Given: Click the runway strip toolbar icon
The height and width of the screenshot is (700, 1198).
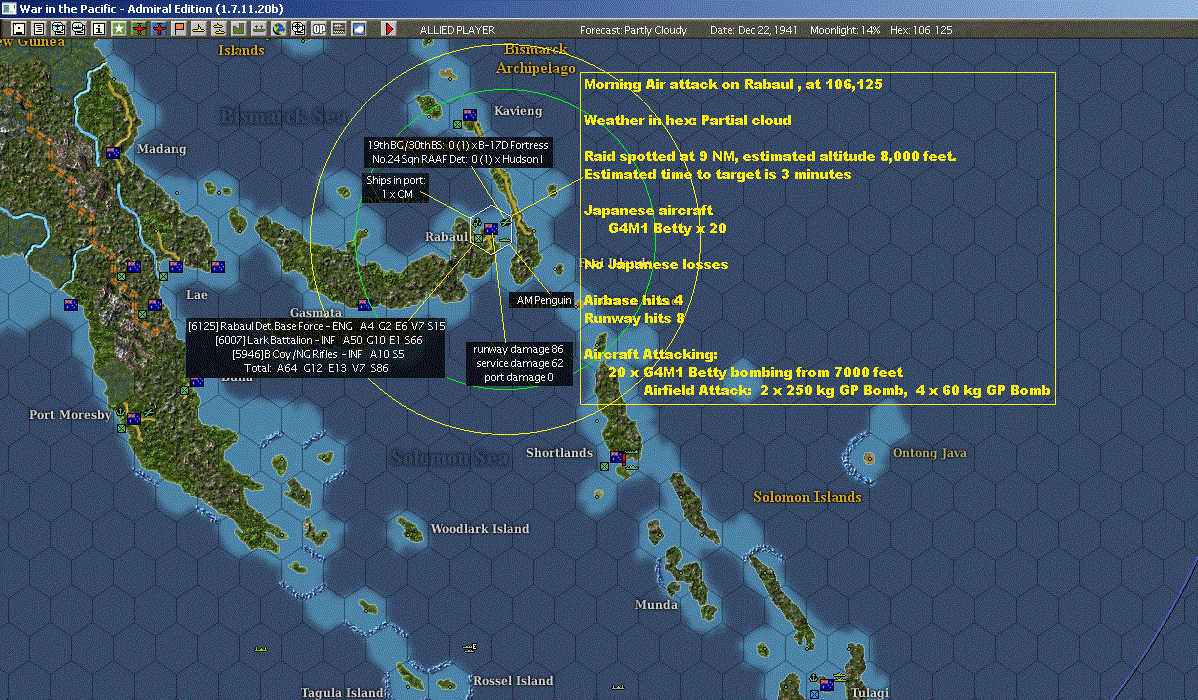Looking at the screenshot, I should (338, 29).
